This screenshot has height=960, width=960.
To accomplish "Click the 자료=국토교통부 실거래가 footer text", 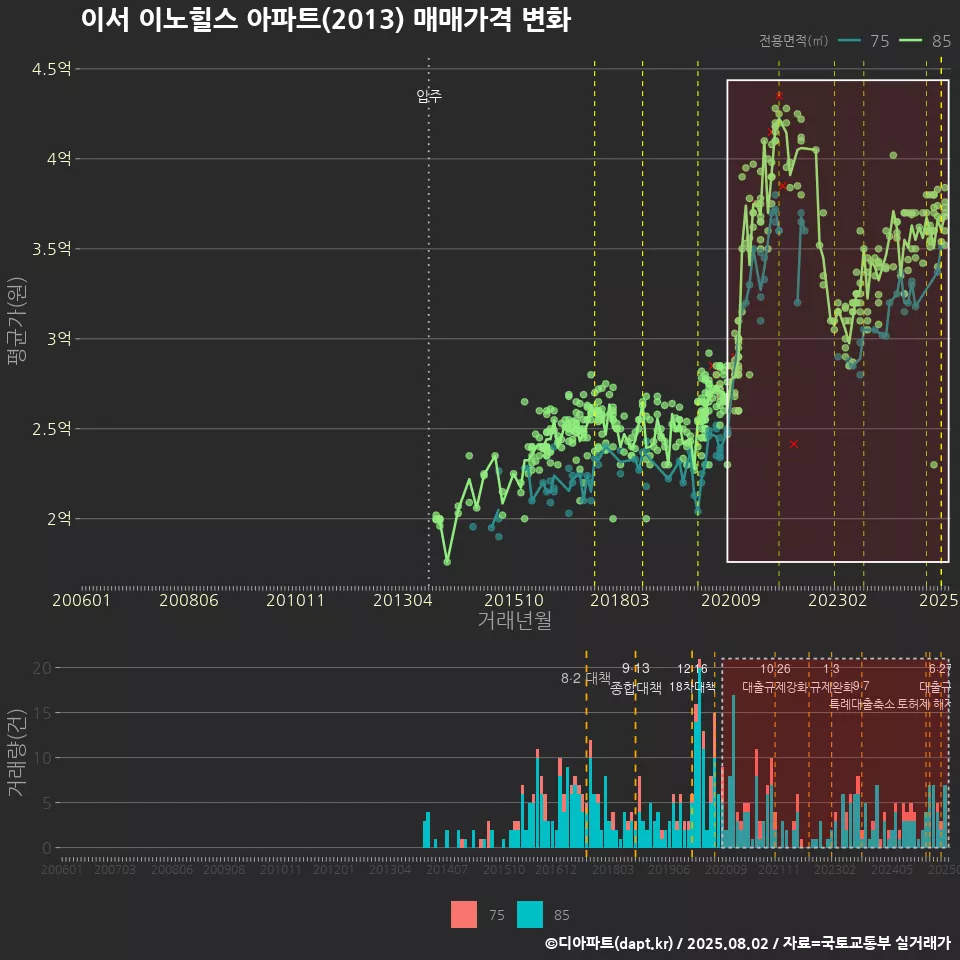I will (866, 943).
